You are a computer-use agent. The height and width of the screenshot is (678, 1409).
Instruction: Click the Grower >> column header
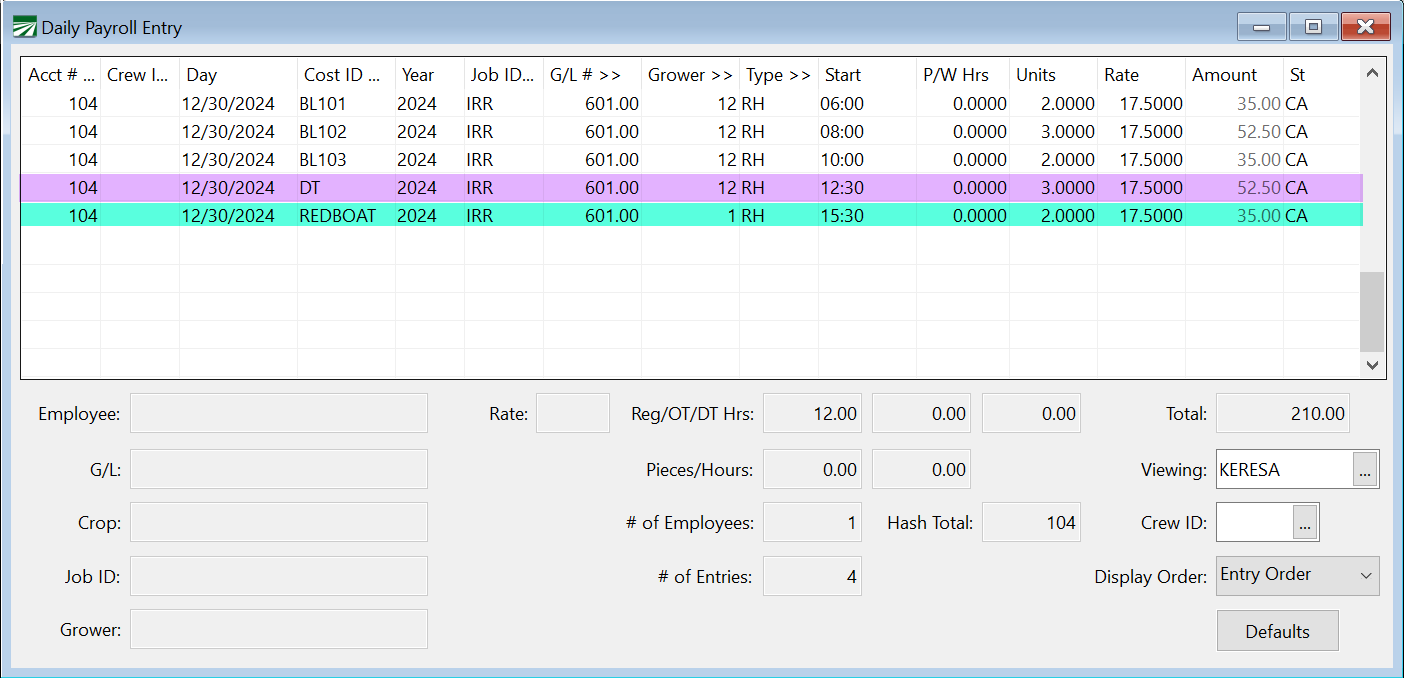tap(689, 75)
